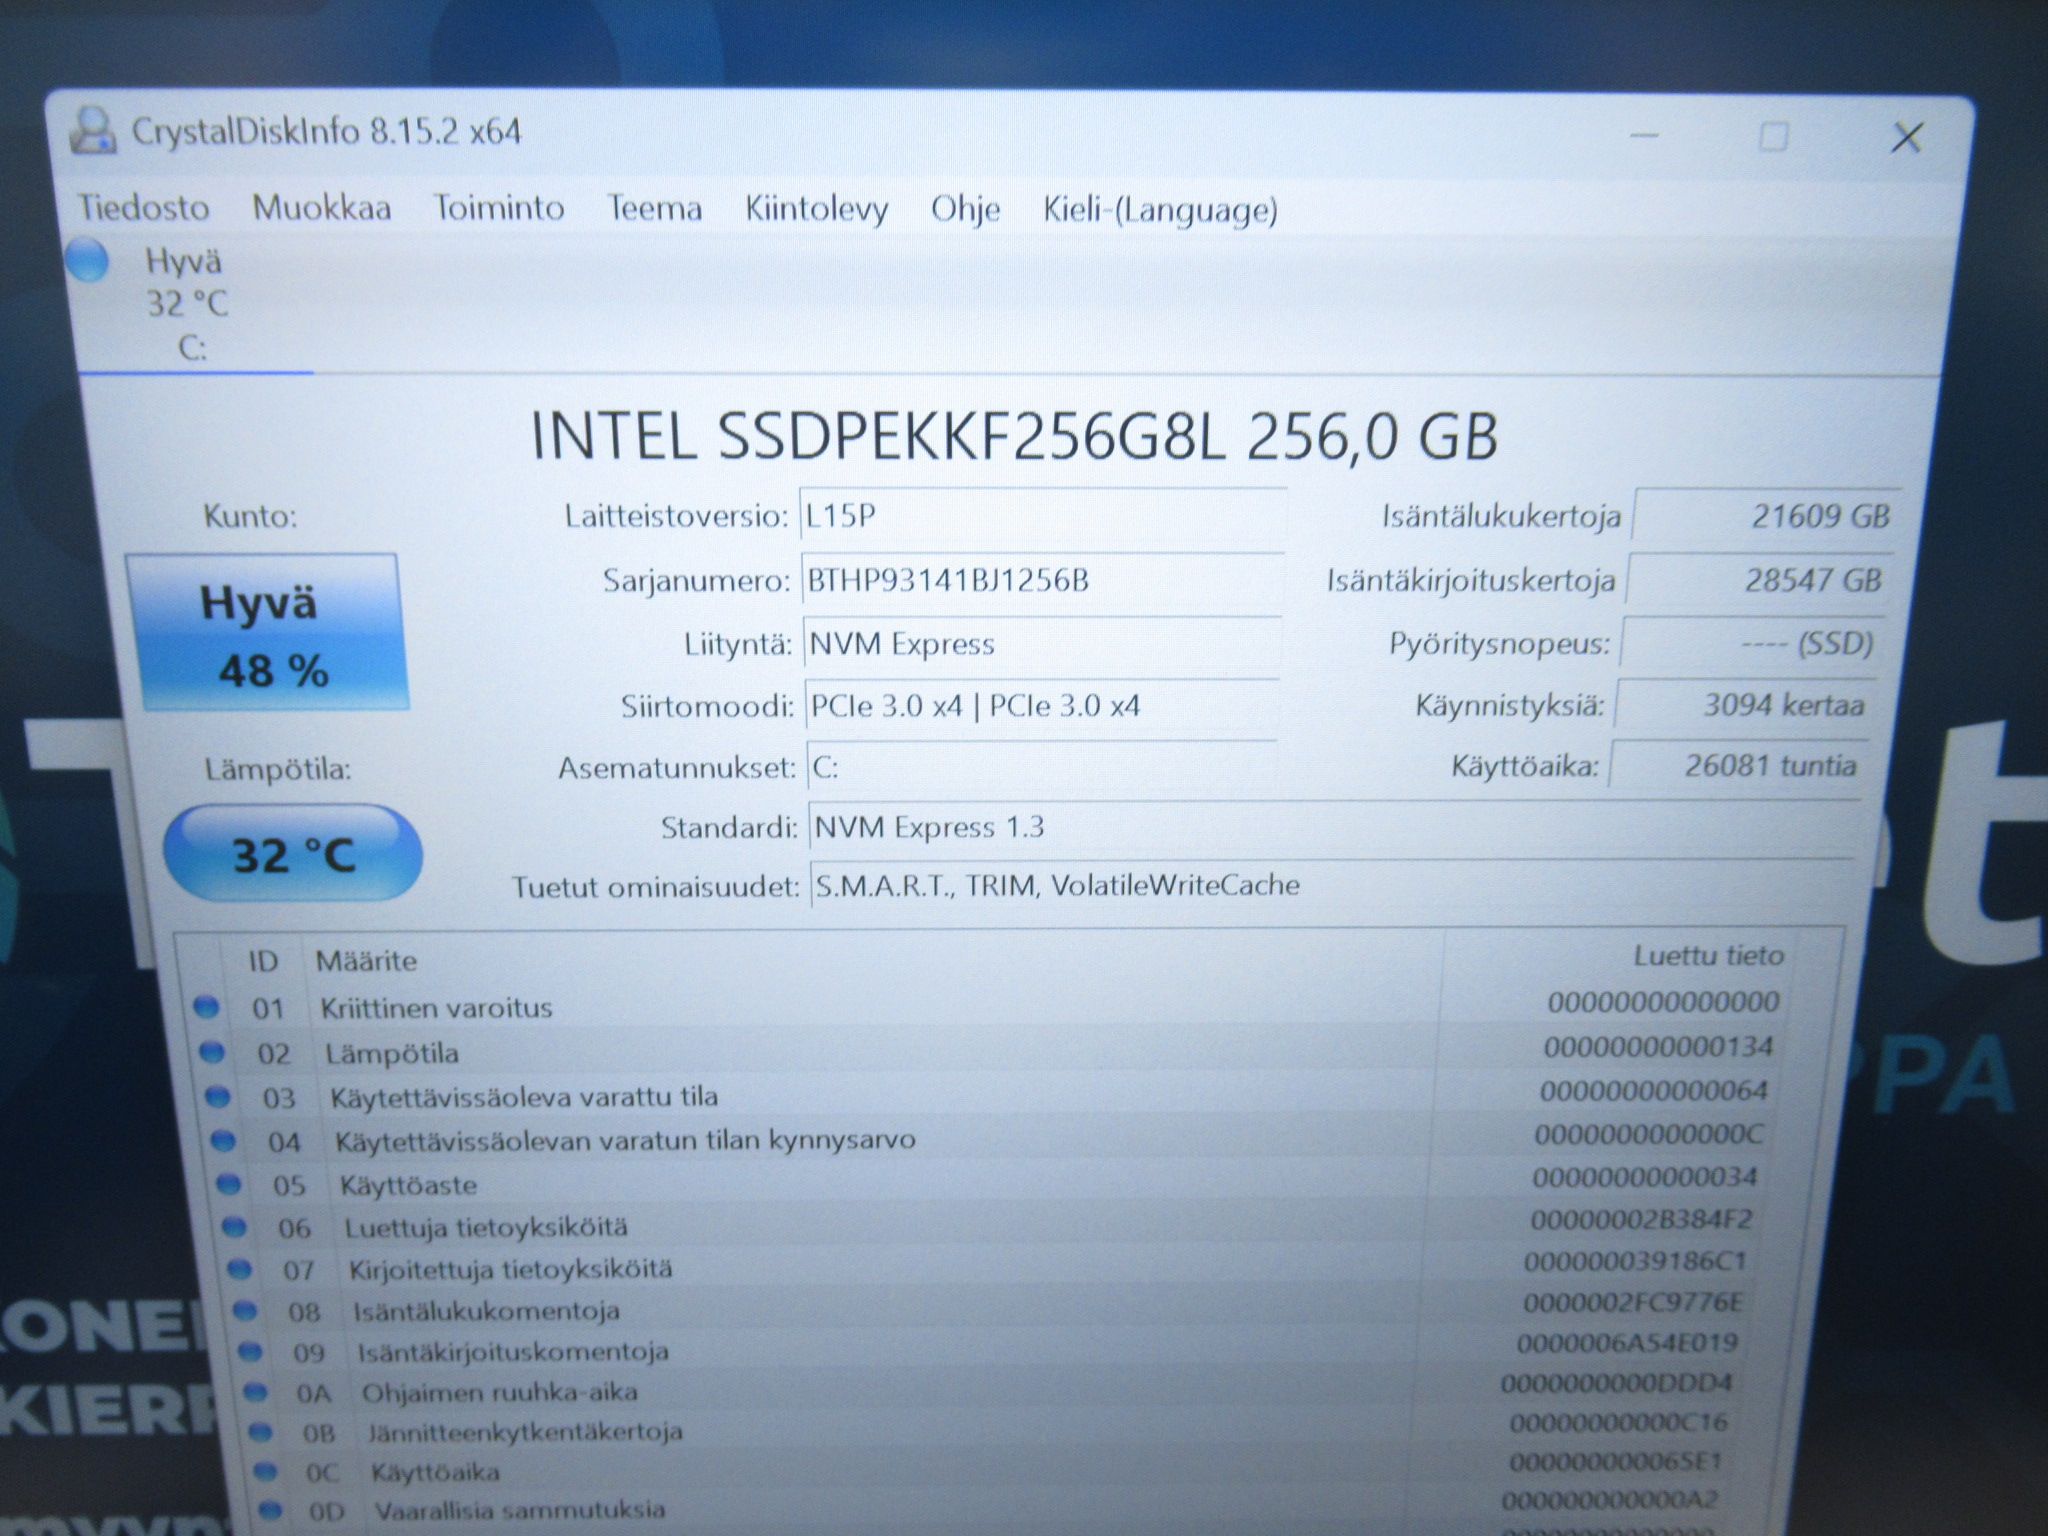The image size is (2048, 1536).
Task: Open the Teema menu
Action: pyautogui.click(x=655, y=209)
